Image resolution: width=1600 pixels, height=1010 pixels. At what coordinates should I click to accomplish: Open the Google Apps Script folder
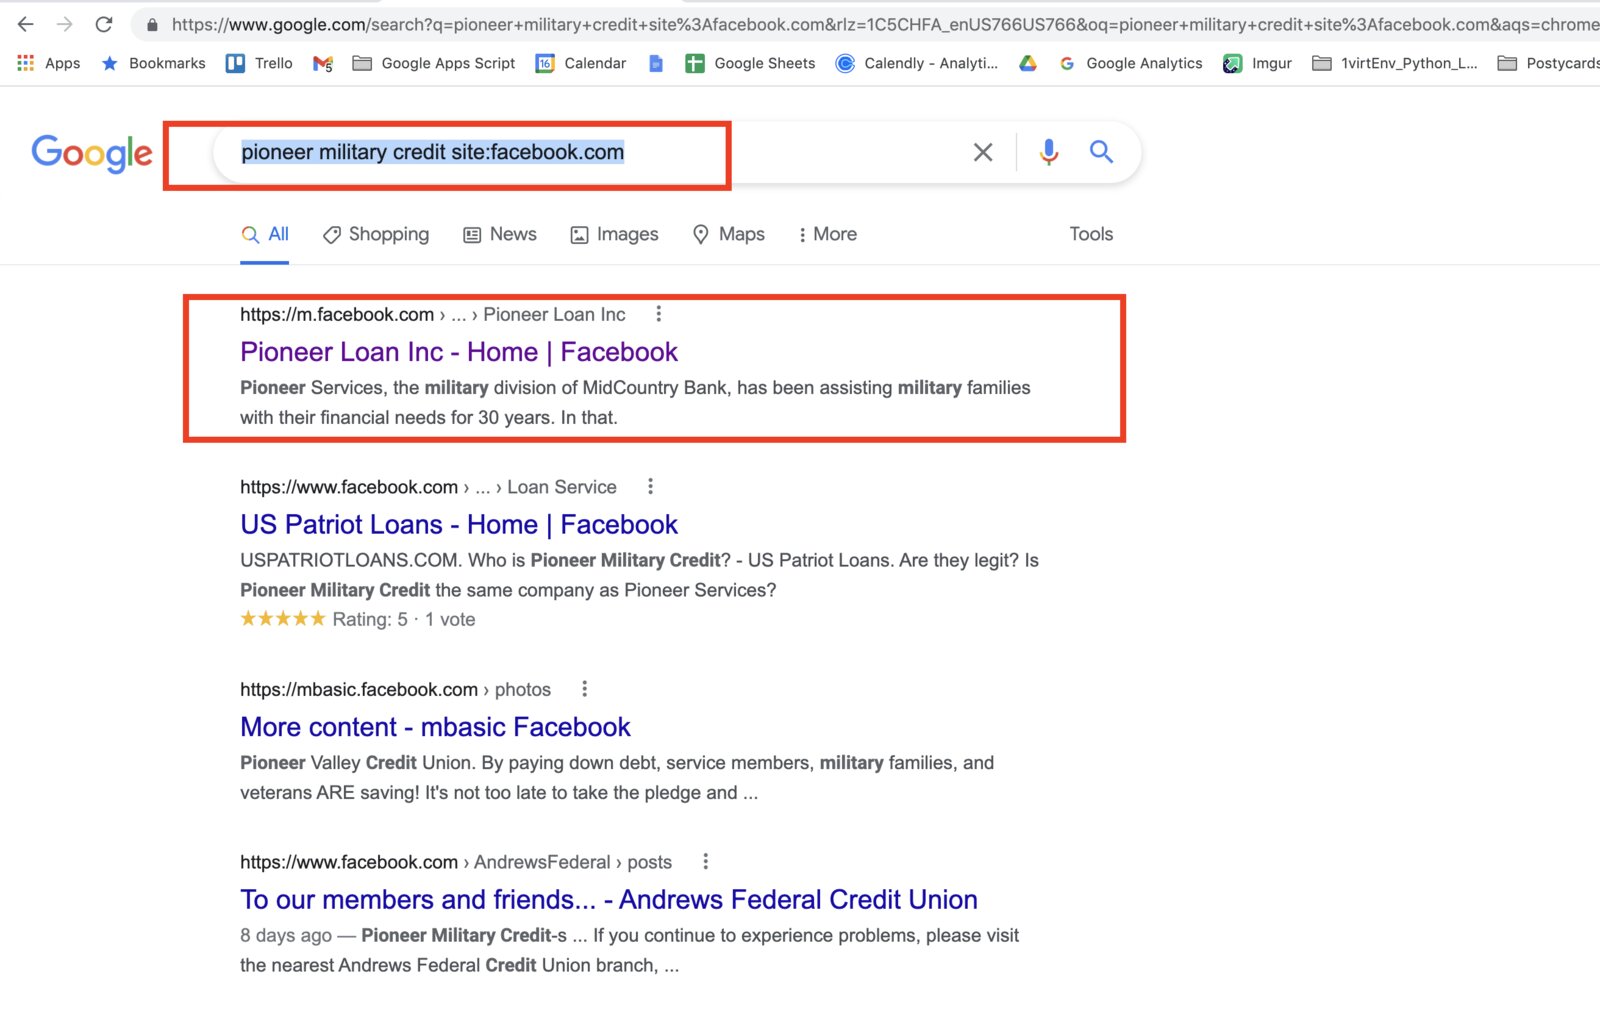[x=434, y=63]
